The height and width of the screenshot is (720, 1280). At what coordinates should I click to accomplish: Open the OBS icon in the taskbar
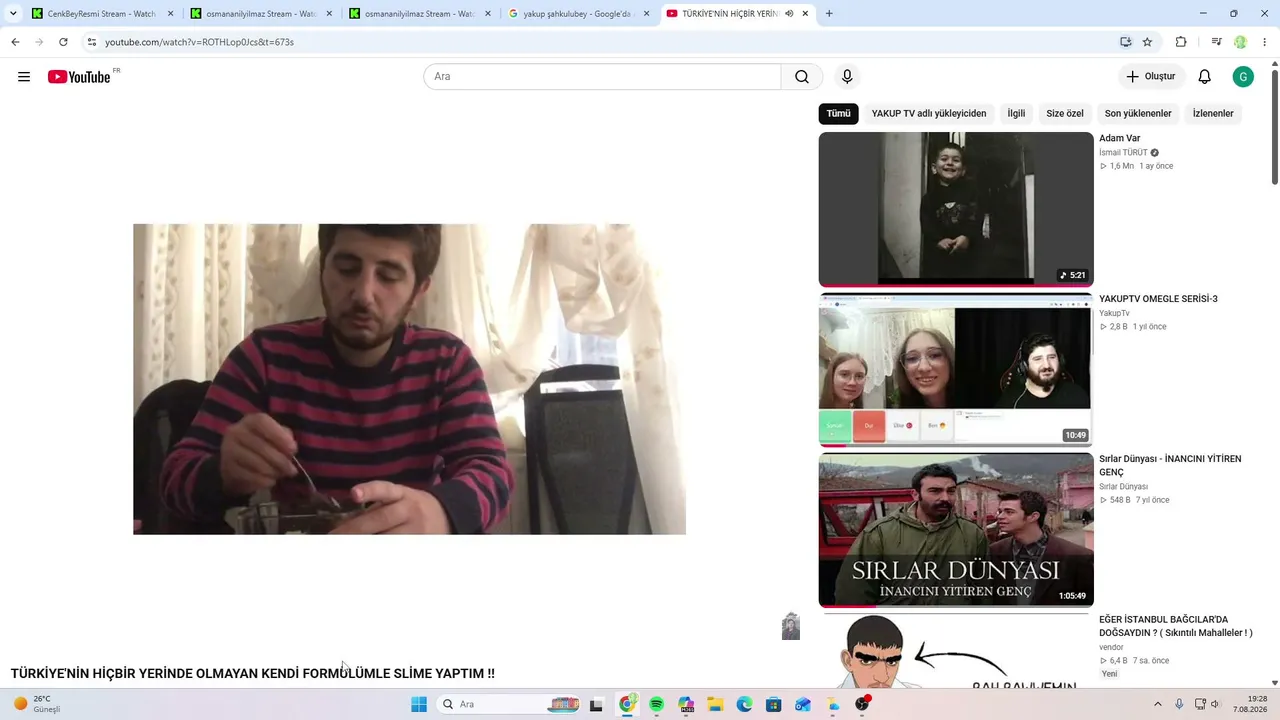tap(862, 704)
